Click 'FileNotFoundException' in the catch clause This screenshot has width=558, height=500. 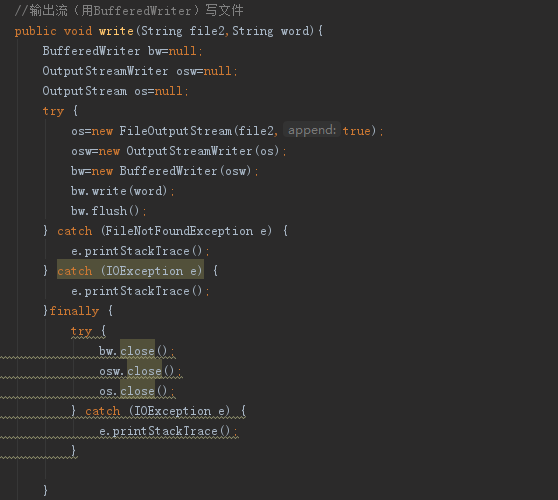click(x=179, y=231)
